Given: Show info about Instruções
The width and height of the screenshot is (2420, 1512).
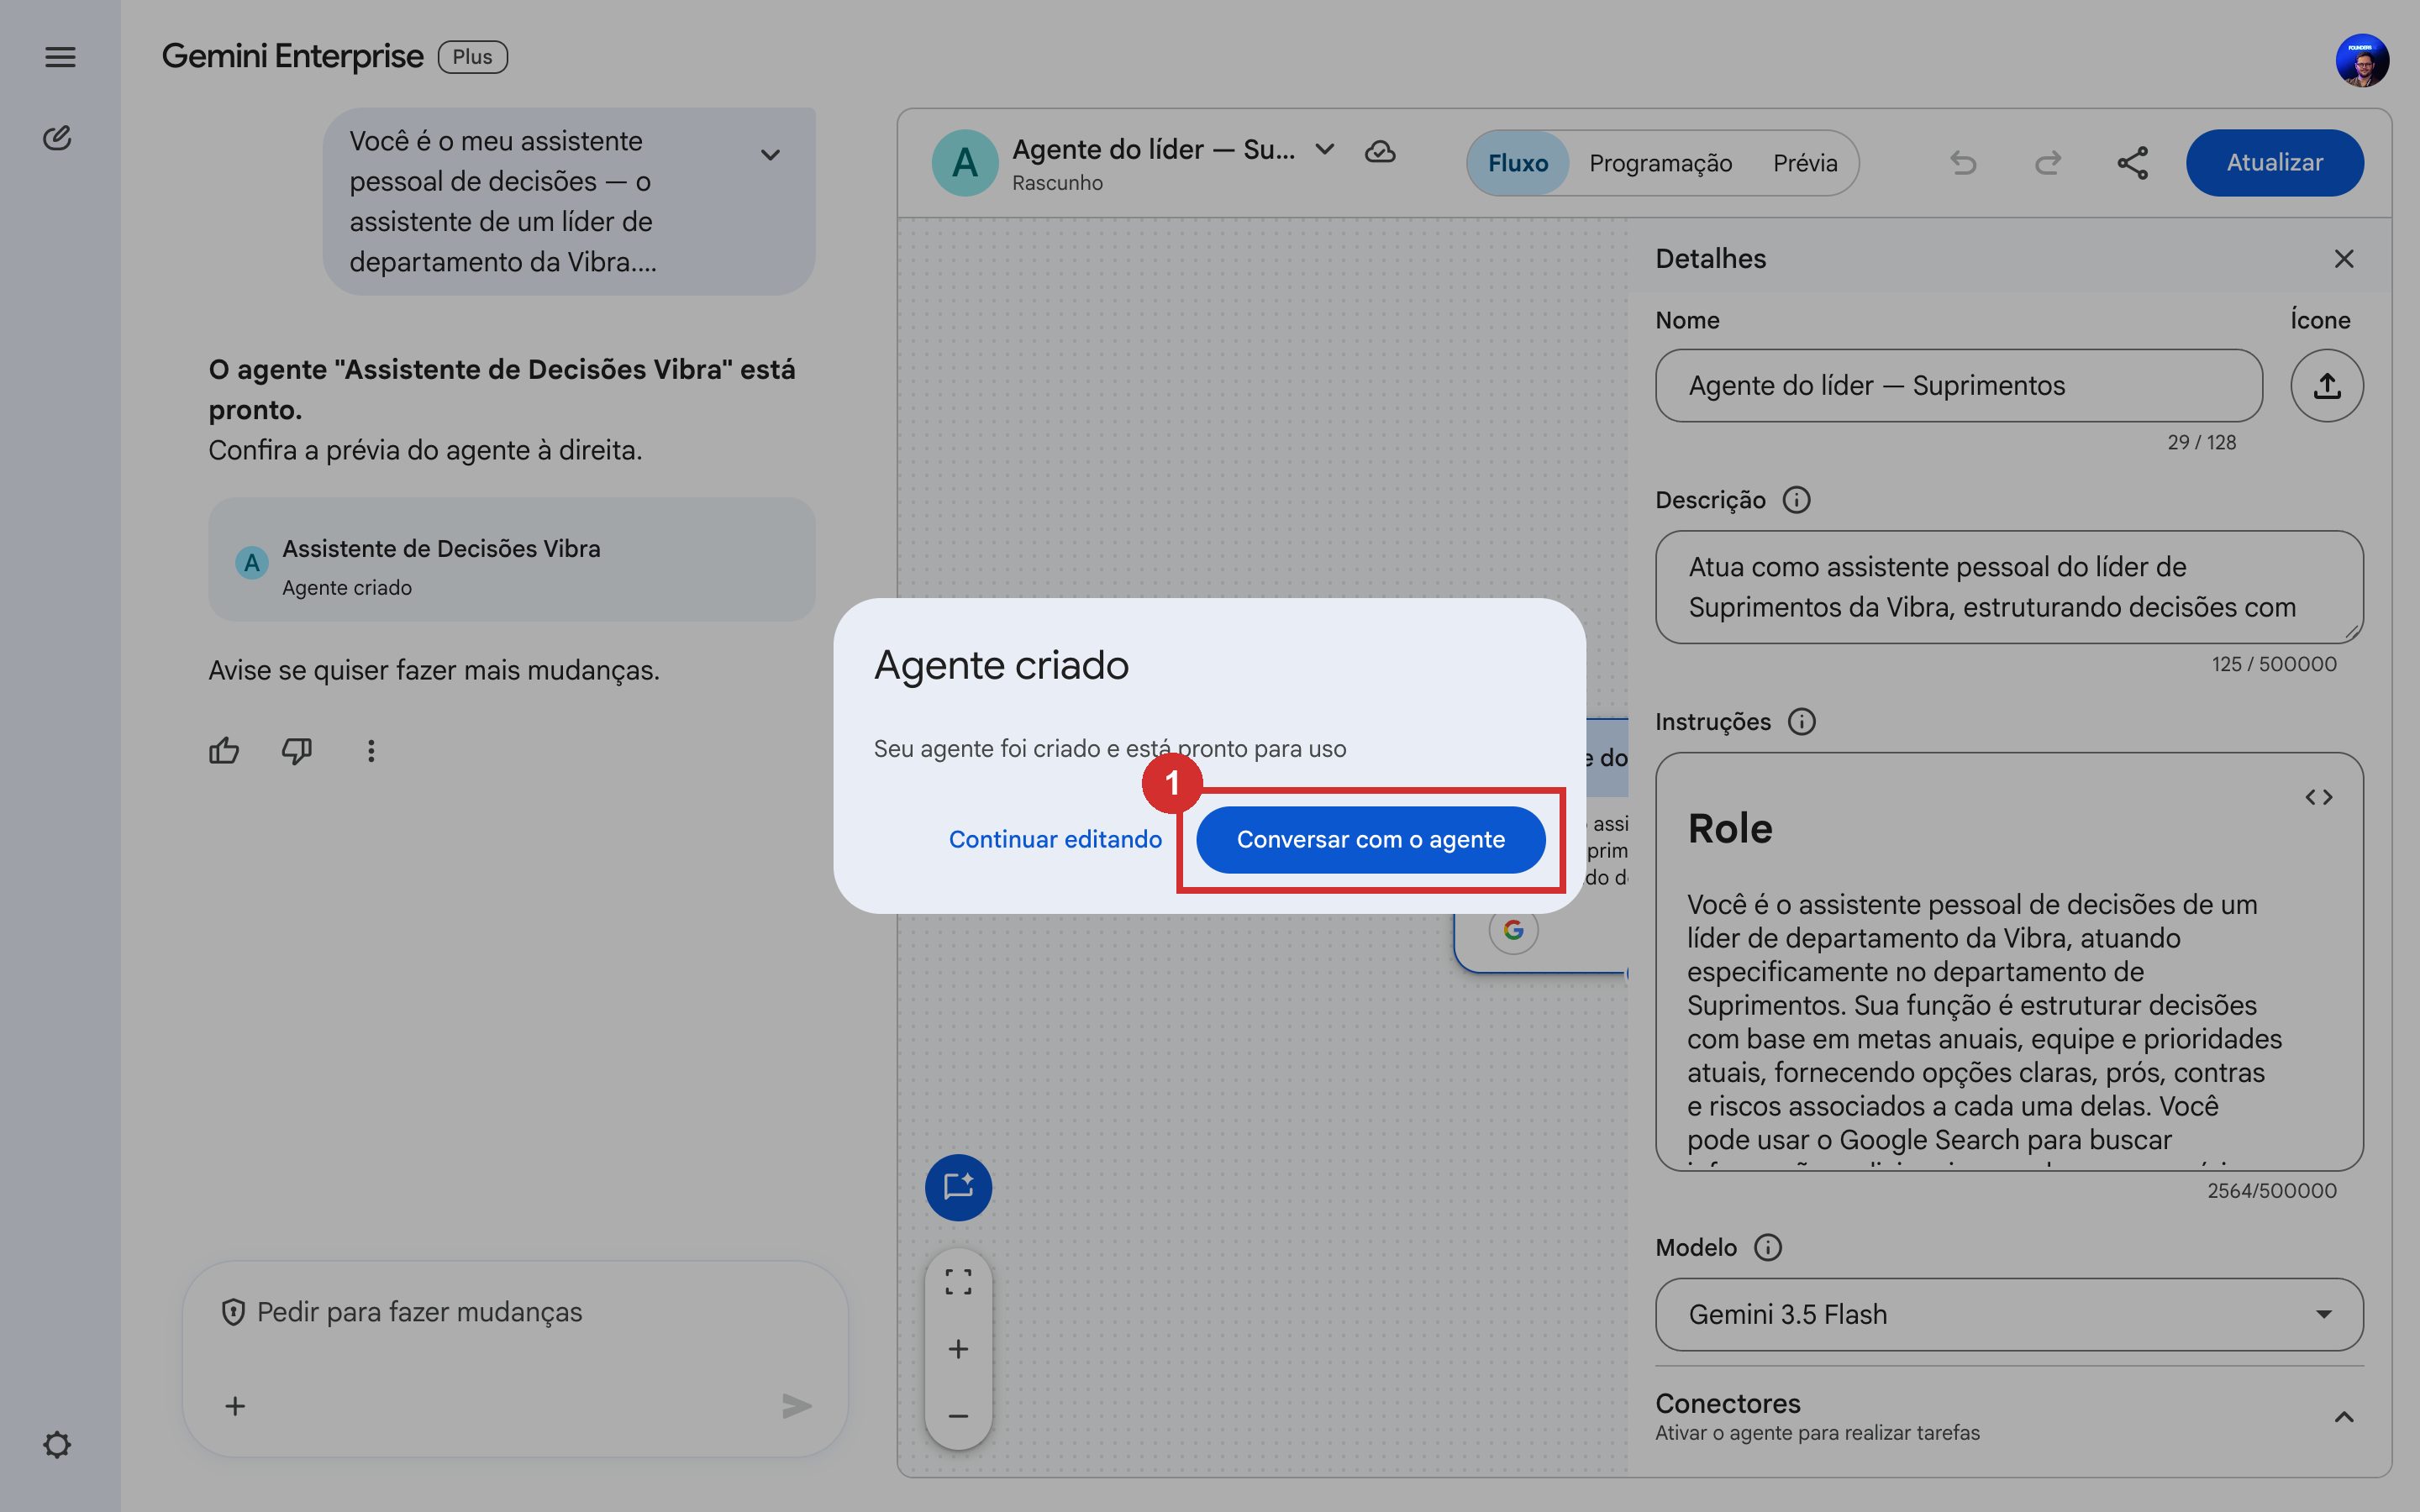Looking at the screenshot, I should coord(1802,722).
